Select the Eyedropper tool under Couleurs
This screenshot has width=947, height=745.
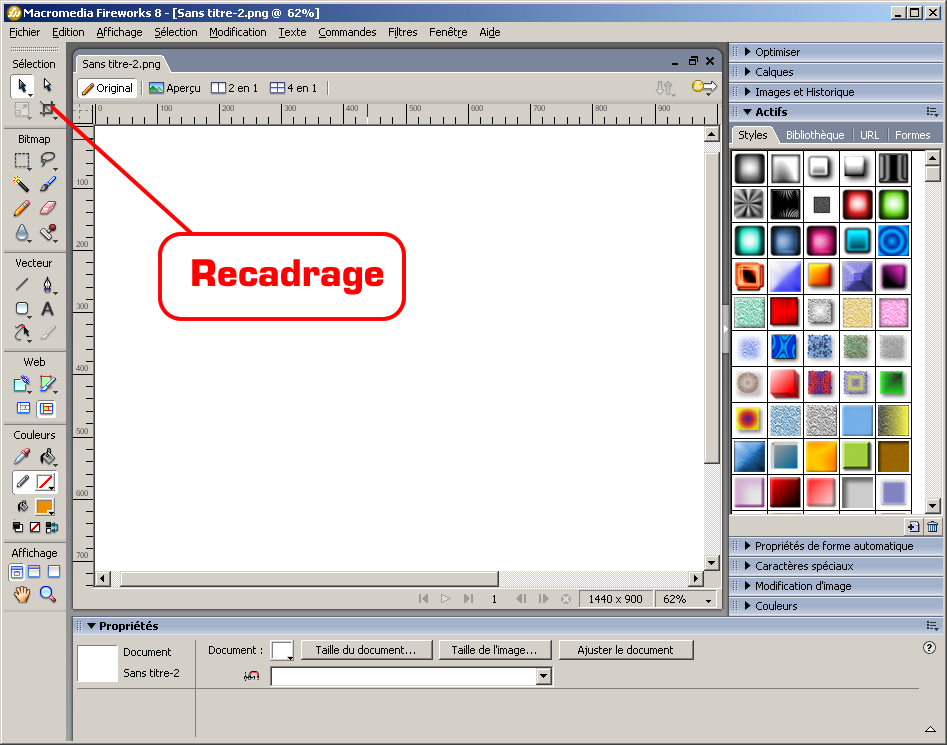point(21,457)
